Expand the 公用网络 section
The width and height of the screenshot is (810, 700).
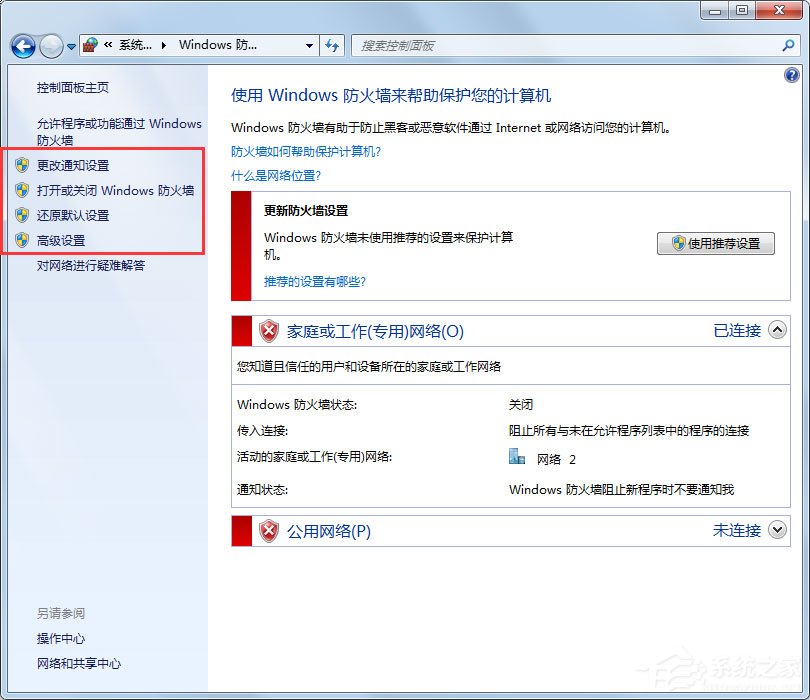point(777,531)
